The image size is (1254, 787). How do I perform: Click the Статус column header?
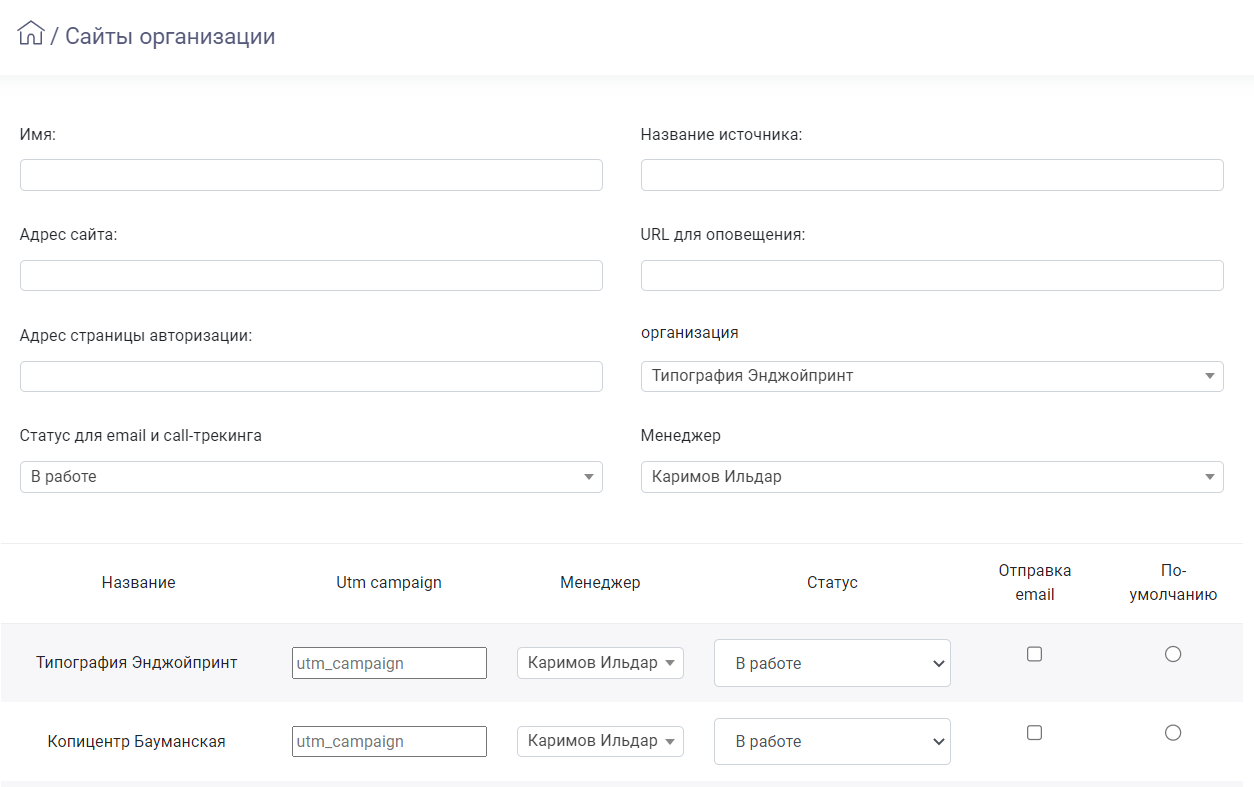click(x=832, y=583)
